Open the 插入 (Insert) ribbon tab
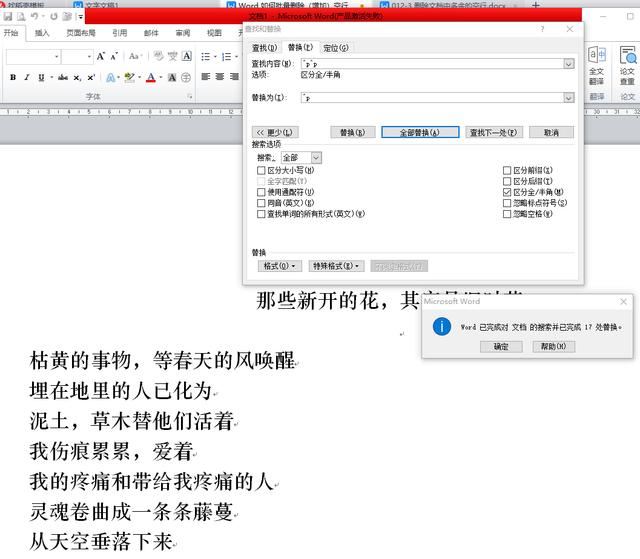This screenshot has width=640, height=559. pyautogui.click(x=42, y=33)
